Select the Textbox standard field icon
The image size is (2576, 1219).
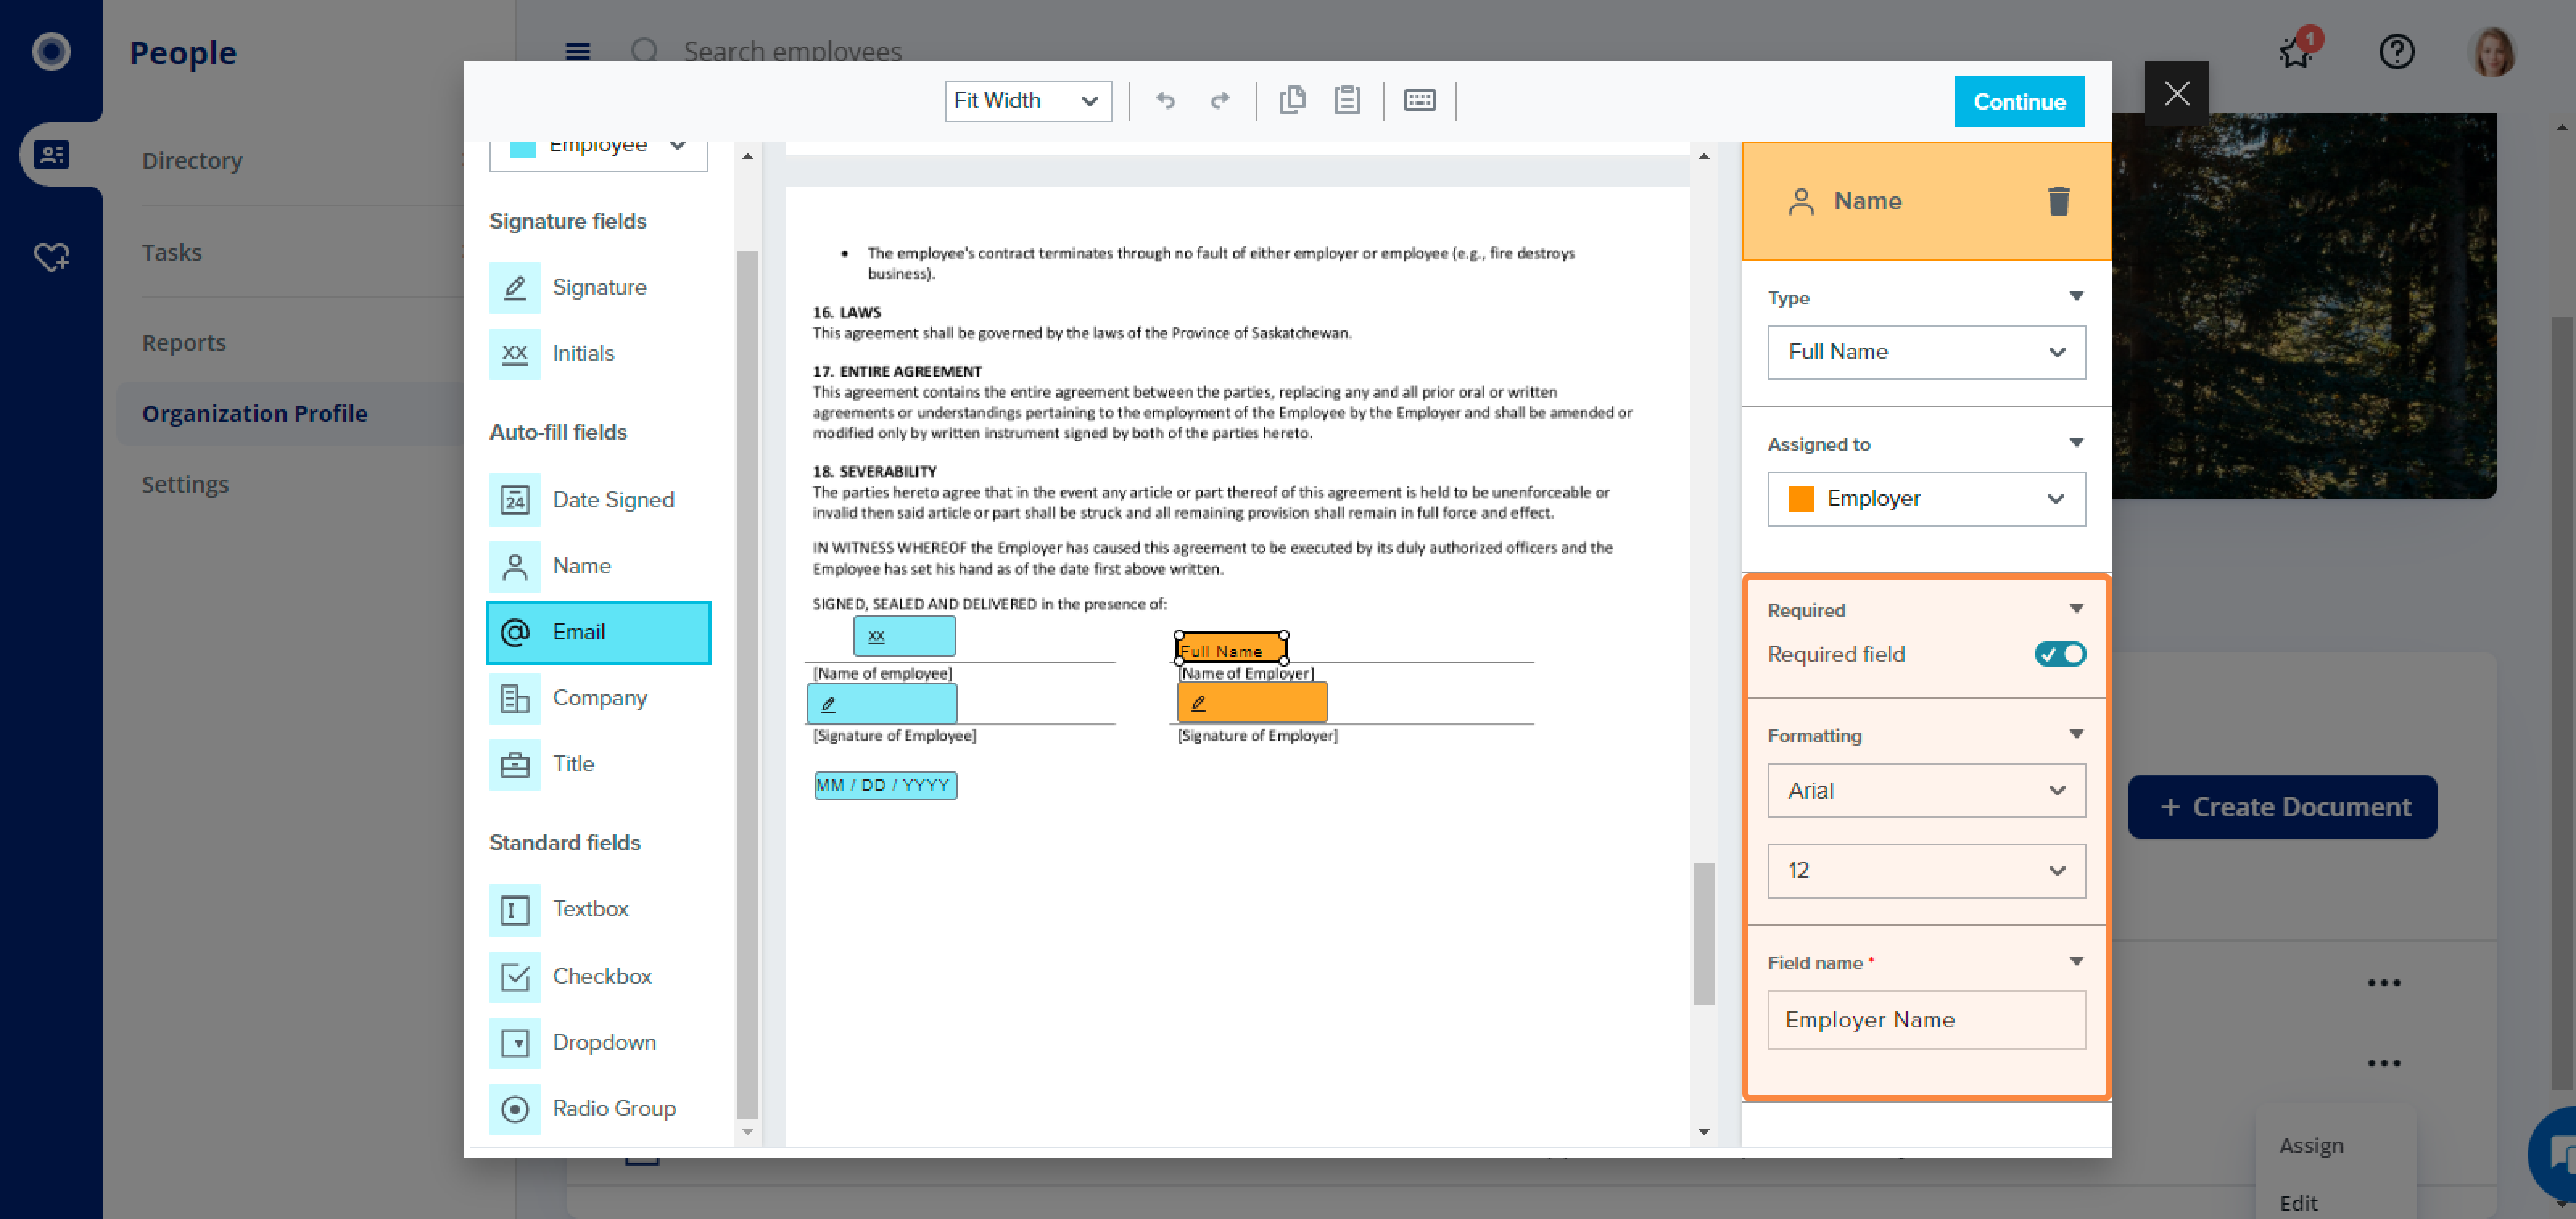coord(515,909)
